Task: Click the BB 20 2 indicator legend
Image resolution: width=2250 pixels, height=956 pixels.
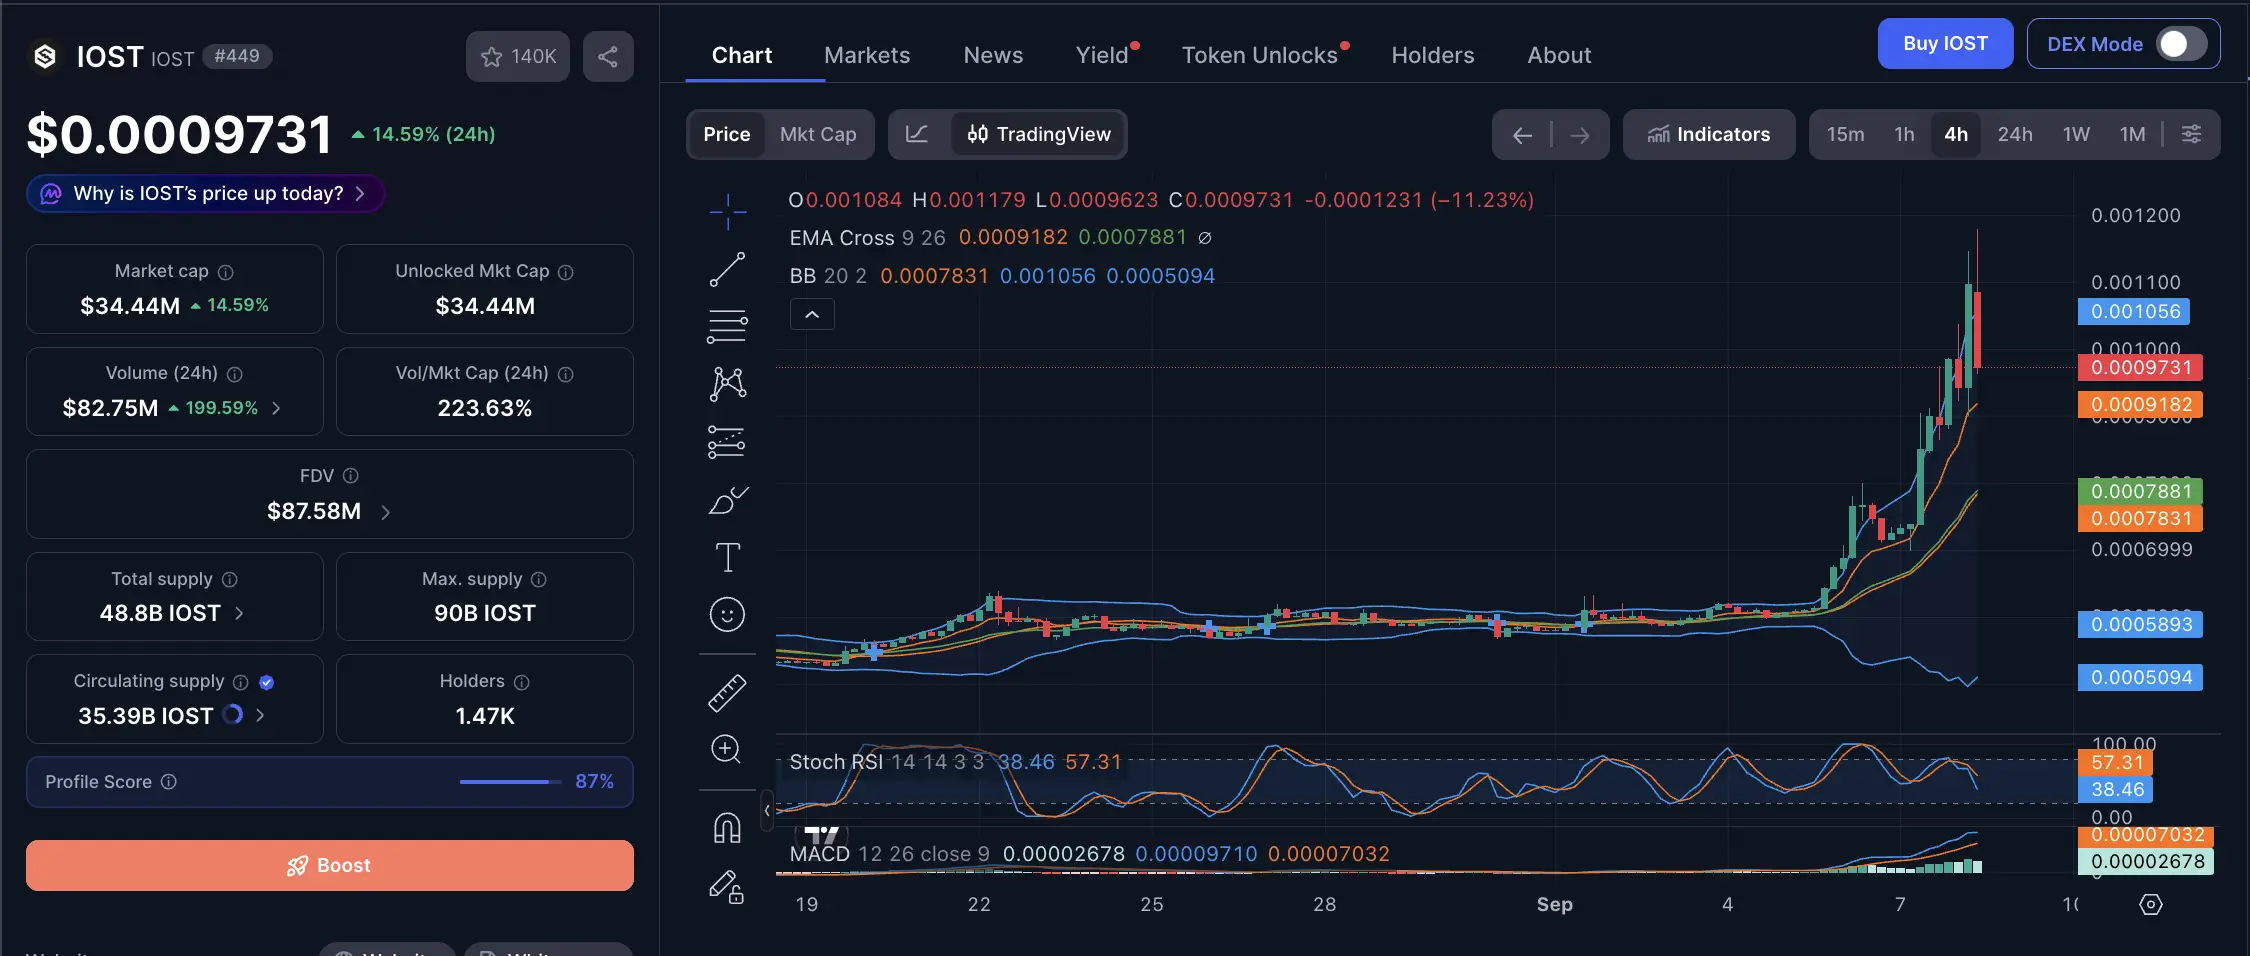Action: tap(1002, 276)
